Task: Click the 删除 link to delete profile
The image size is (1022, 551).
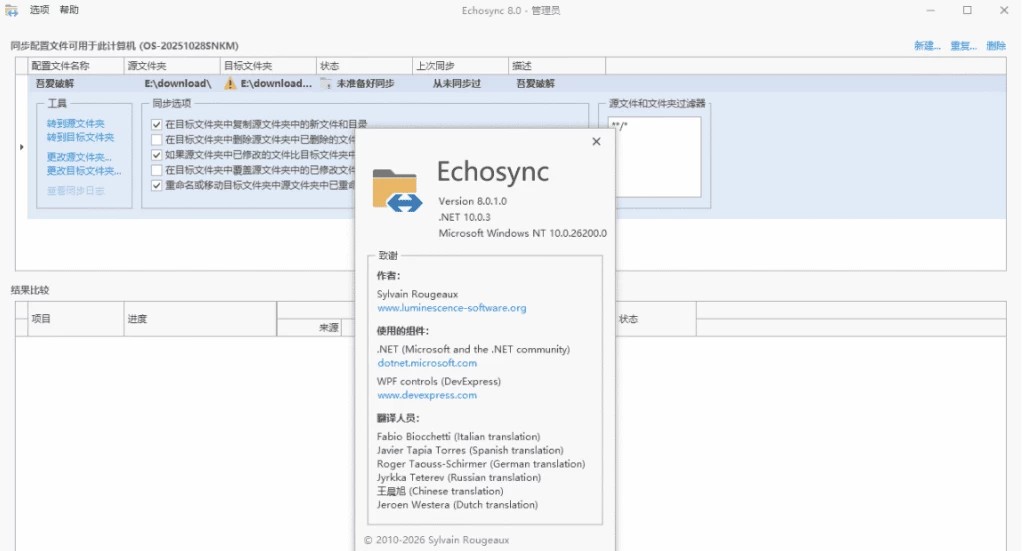Action: click(x=996, y=46)
